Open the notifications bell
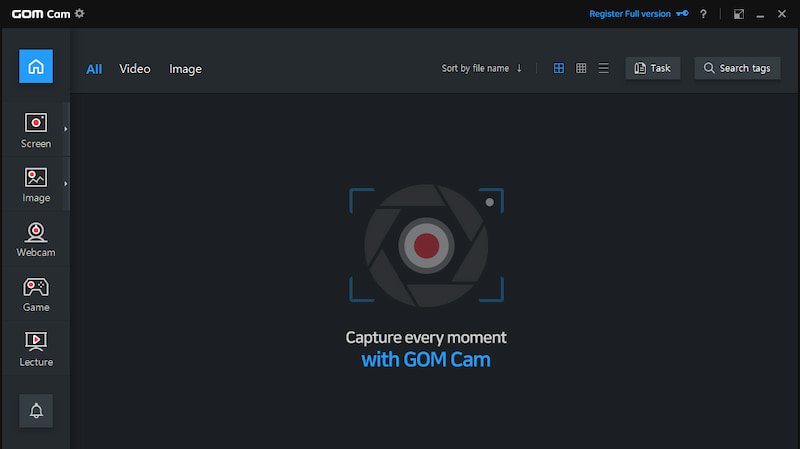Image resolution: width=800 pixels, height=449 pixels. [36, 410]
